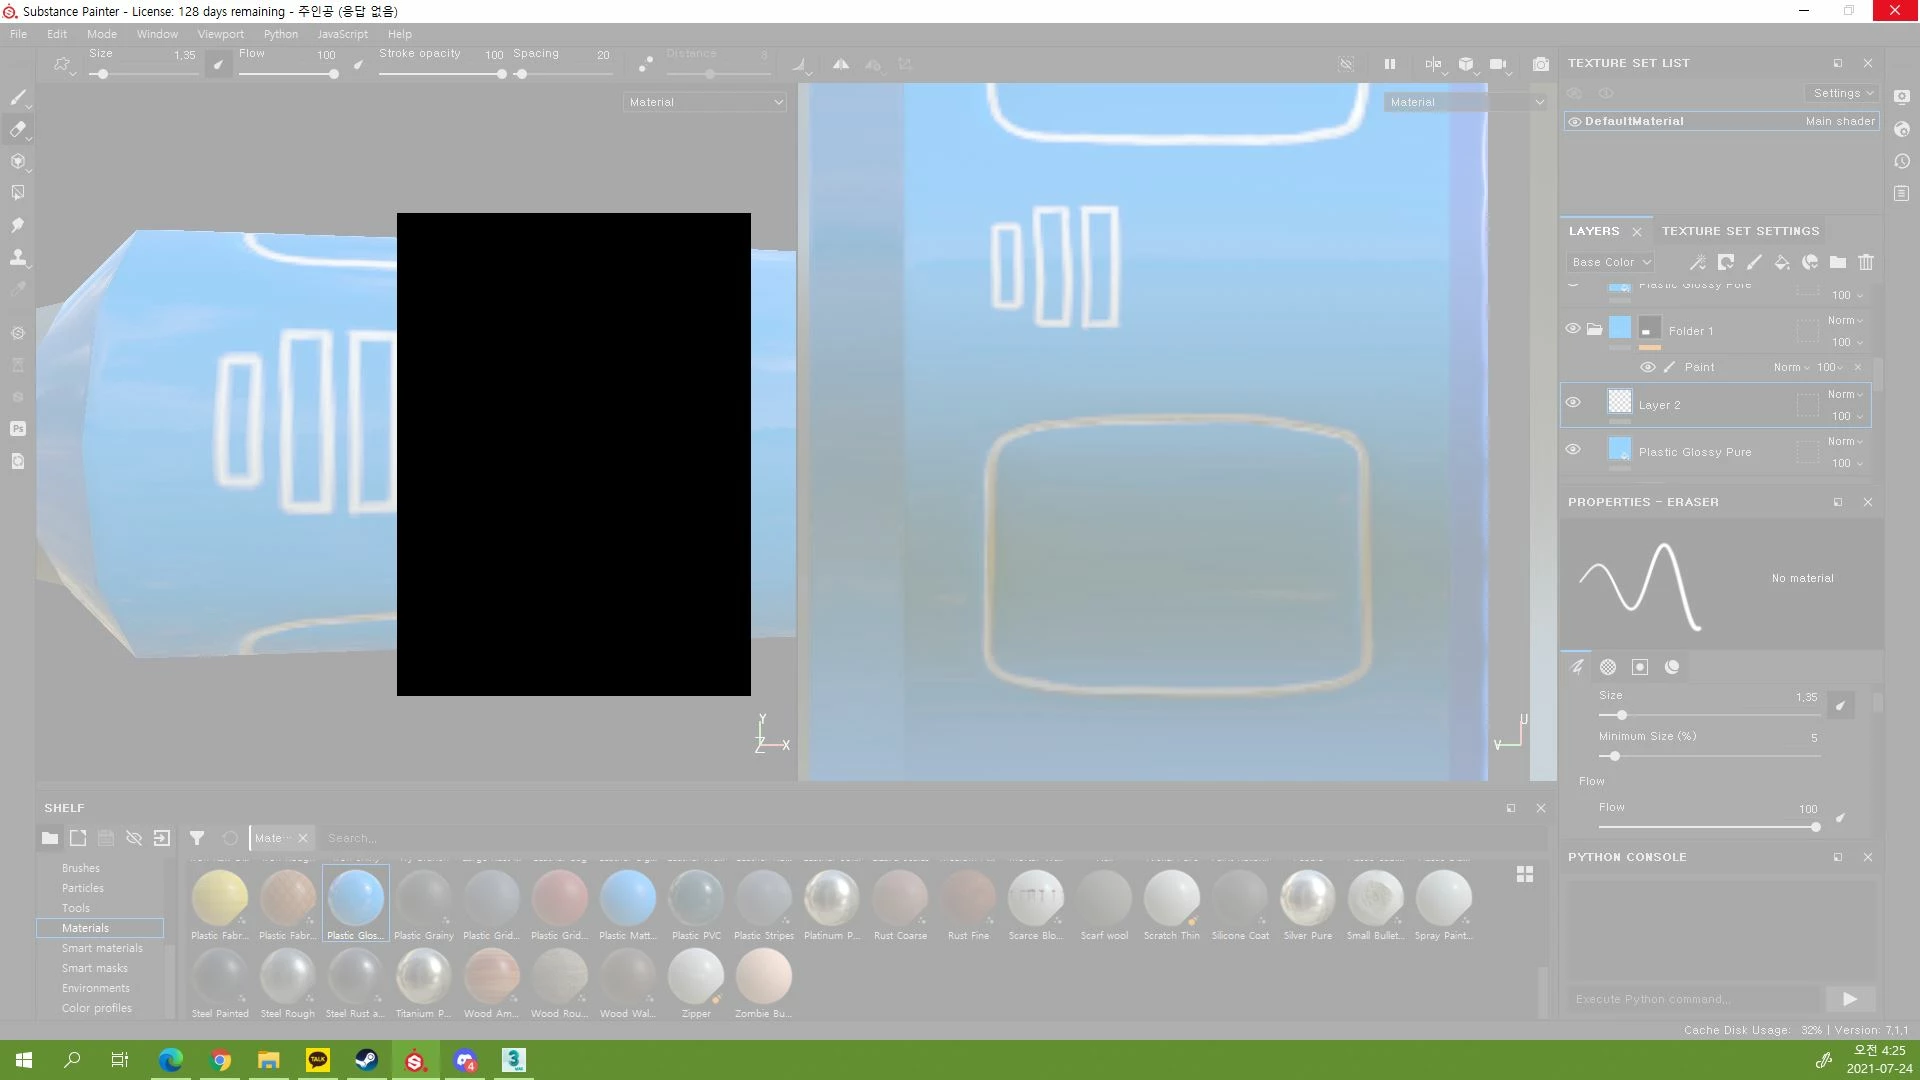
Task: Select Smart materials in the shelf
Action: [x=102, y=948]
